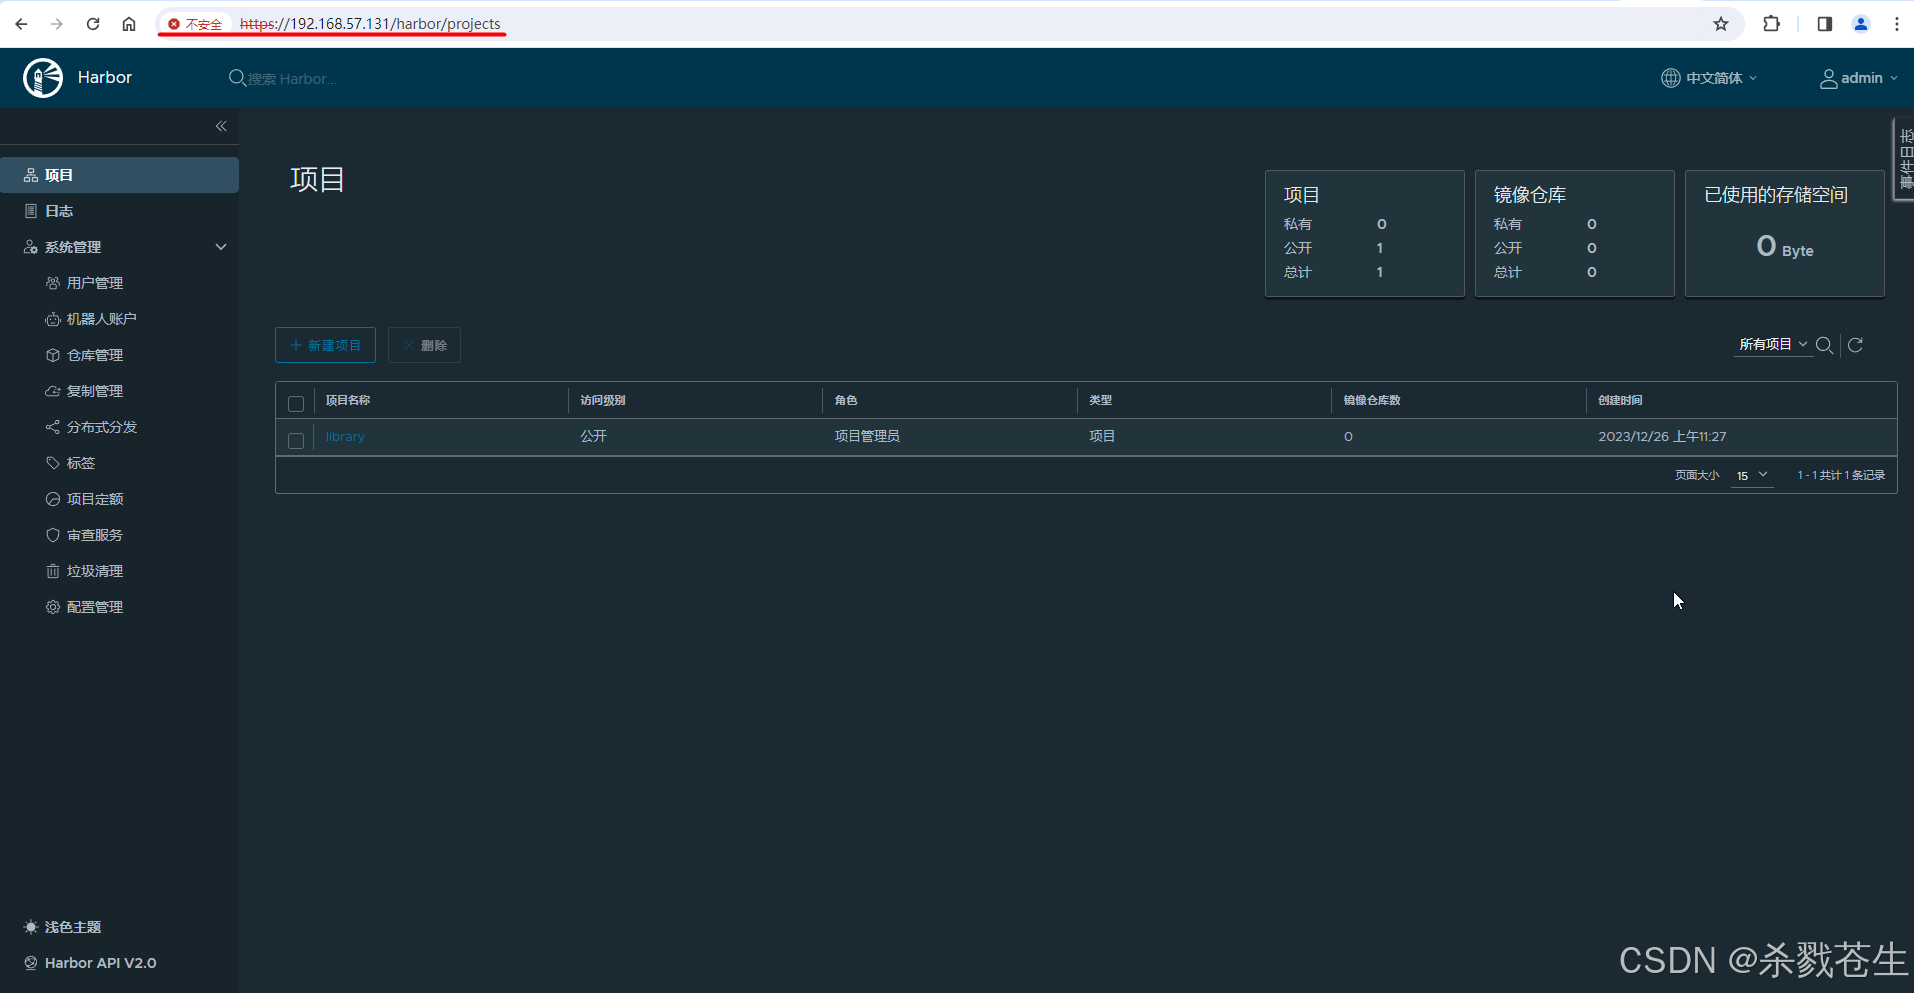Click the 公开 access level cell
Screen dimensions: 1914x993
coord(594,437)
